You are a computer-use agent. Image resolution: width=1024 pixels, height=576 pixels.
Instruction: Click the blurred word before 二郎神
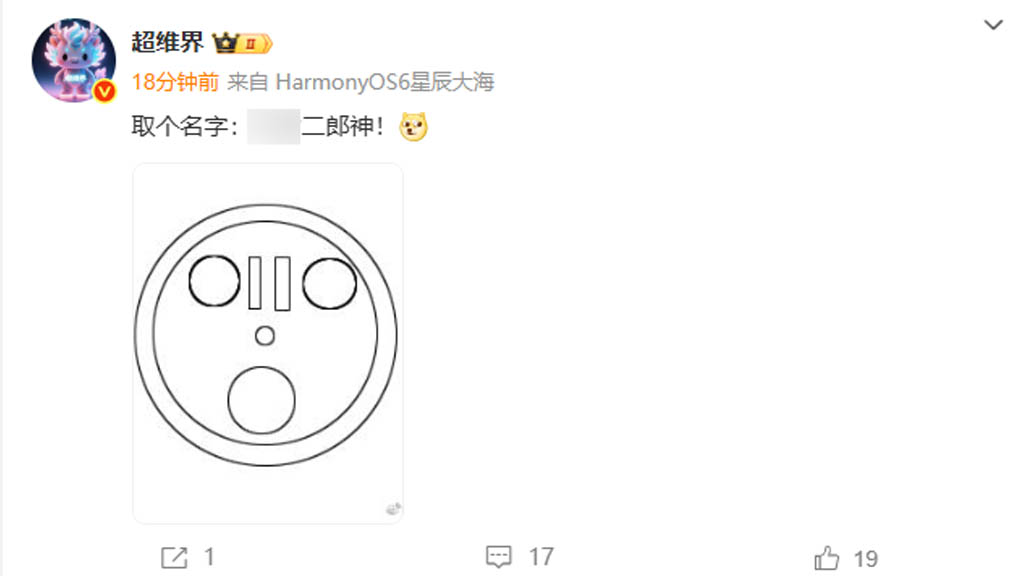pyautogui.click(x=274, y=127)
